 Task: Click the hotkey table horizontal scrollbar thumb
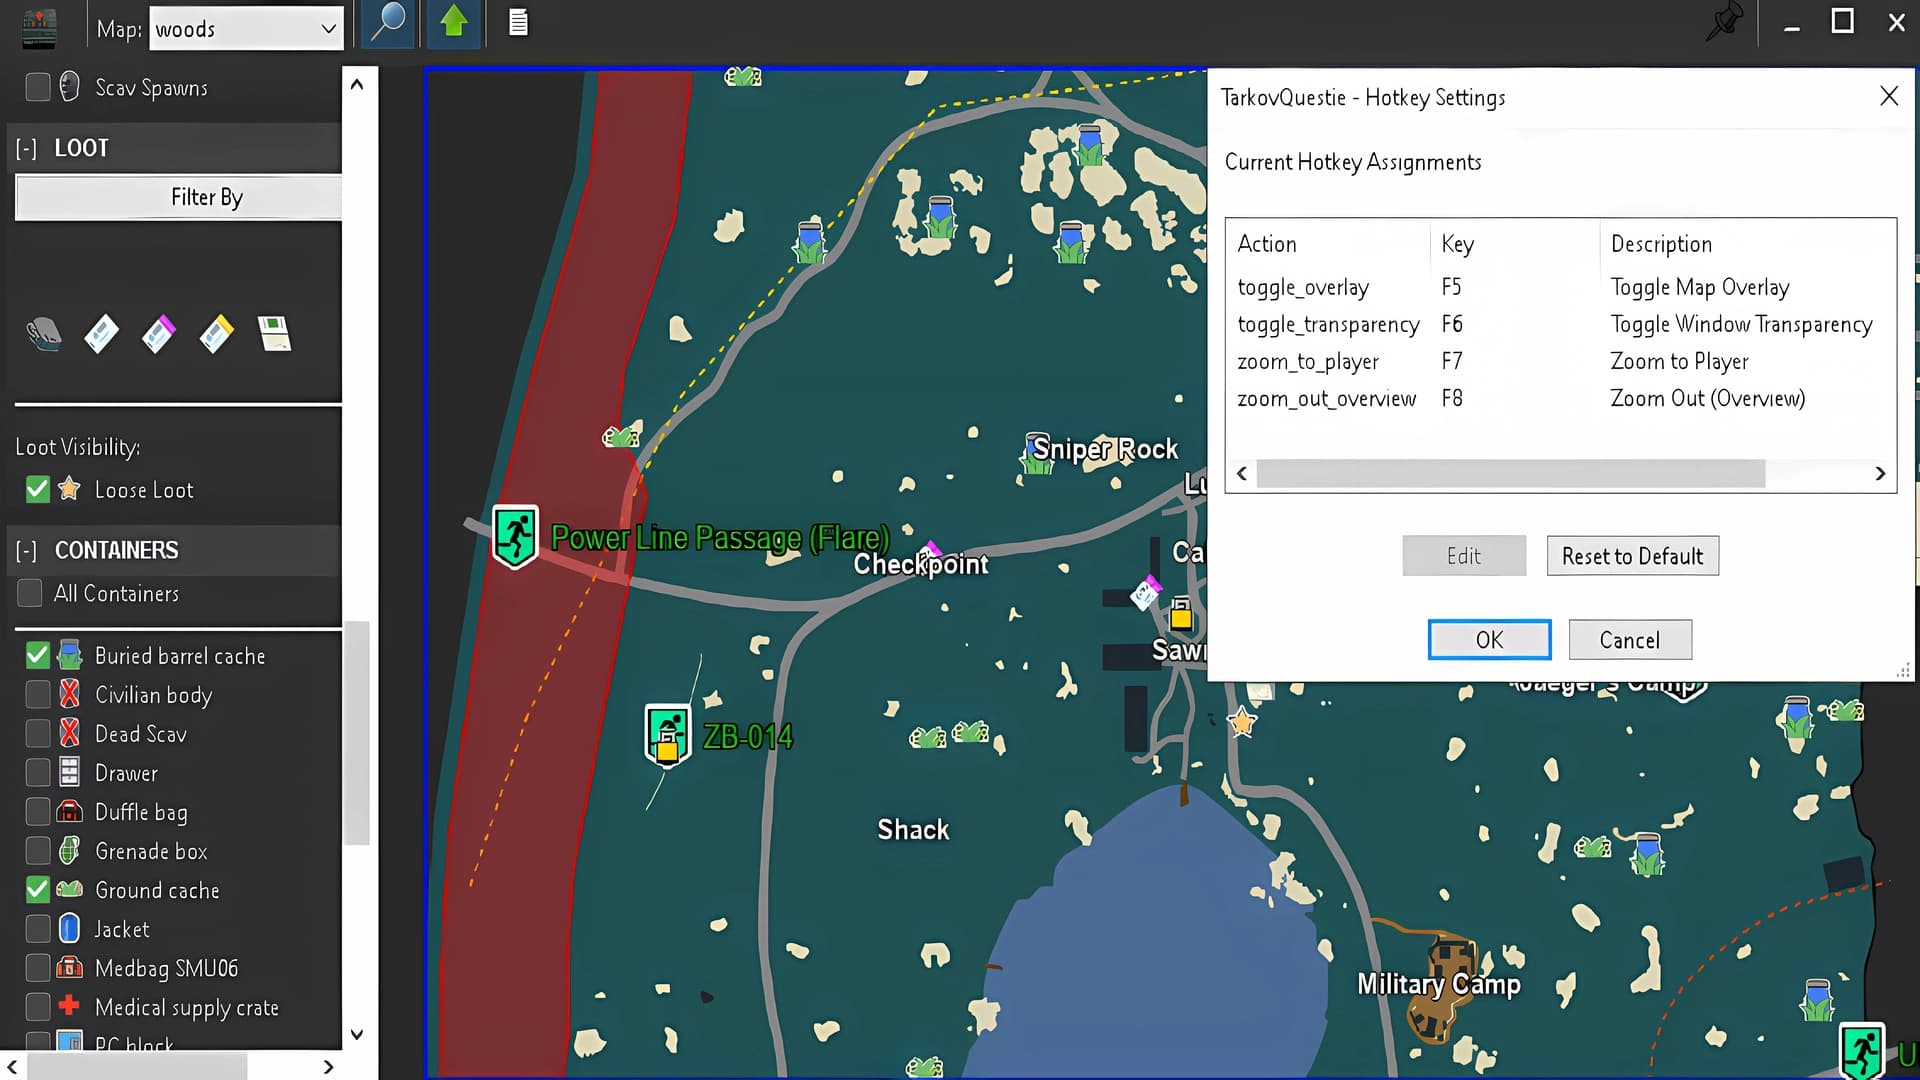(1510, 474)
